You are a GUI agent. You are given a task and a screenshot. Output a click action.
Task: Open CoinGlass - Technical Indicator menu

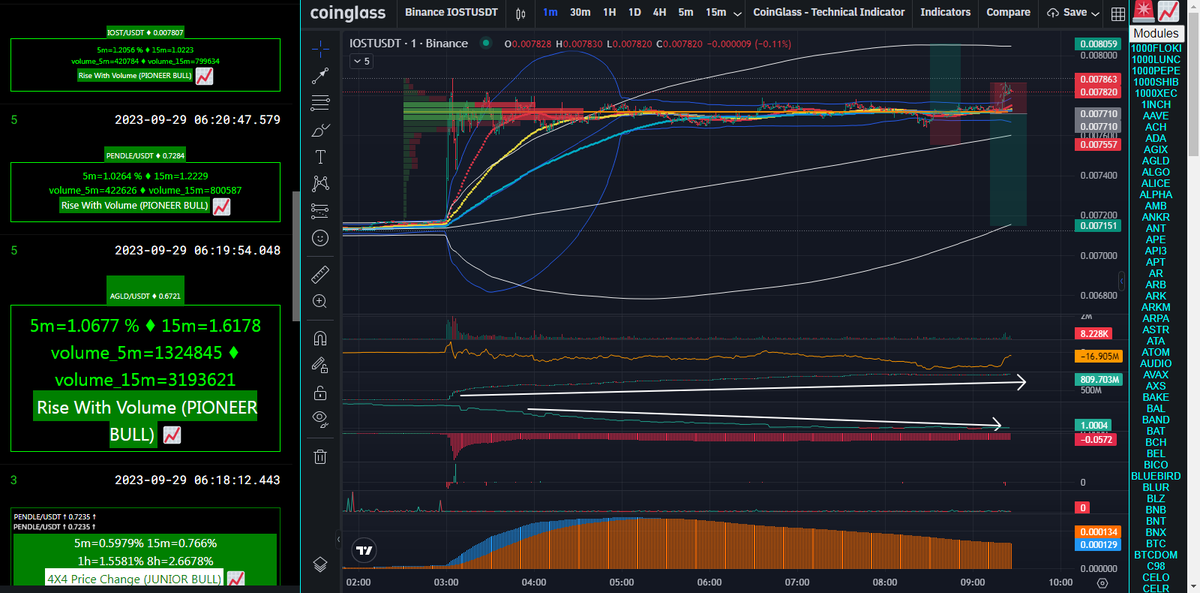point(828,13)
